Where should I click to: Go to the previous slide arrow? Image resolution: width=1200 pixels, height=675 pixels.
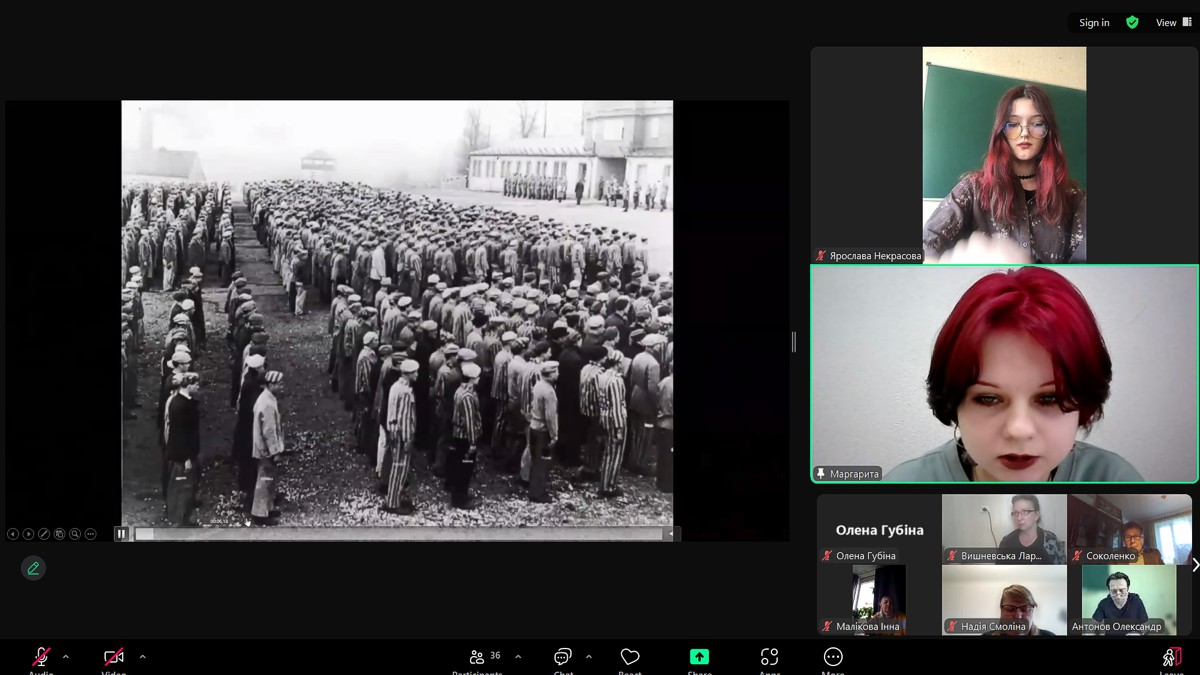click(x=13, y=534)
